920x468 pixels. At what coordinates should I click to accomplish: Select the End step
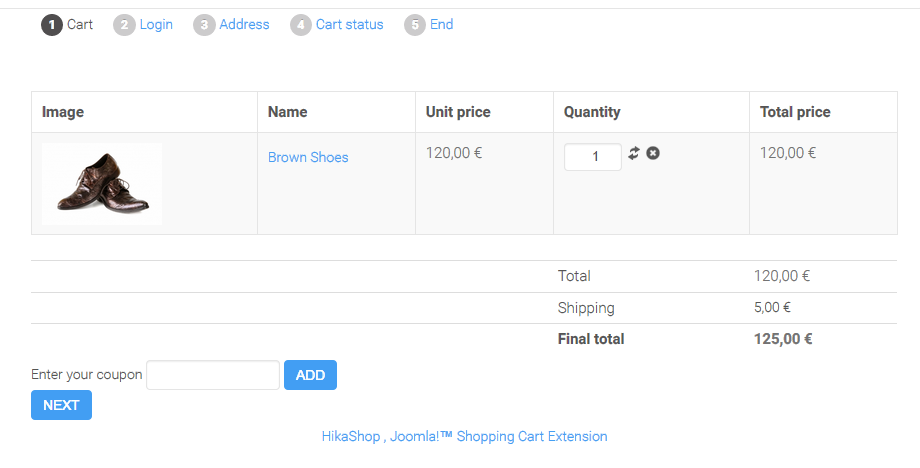click(x=441, y=25)
